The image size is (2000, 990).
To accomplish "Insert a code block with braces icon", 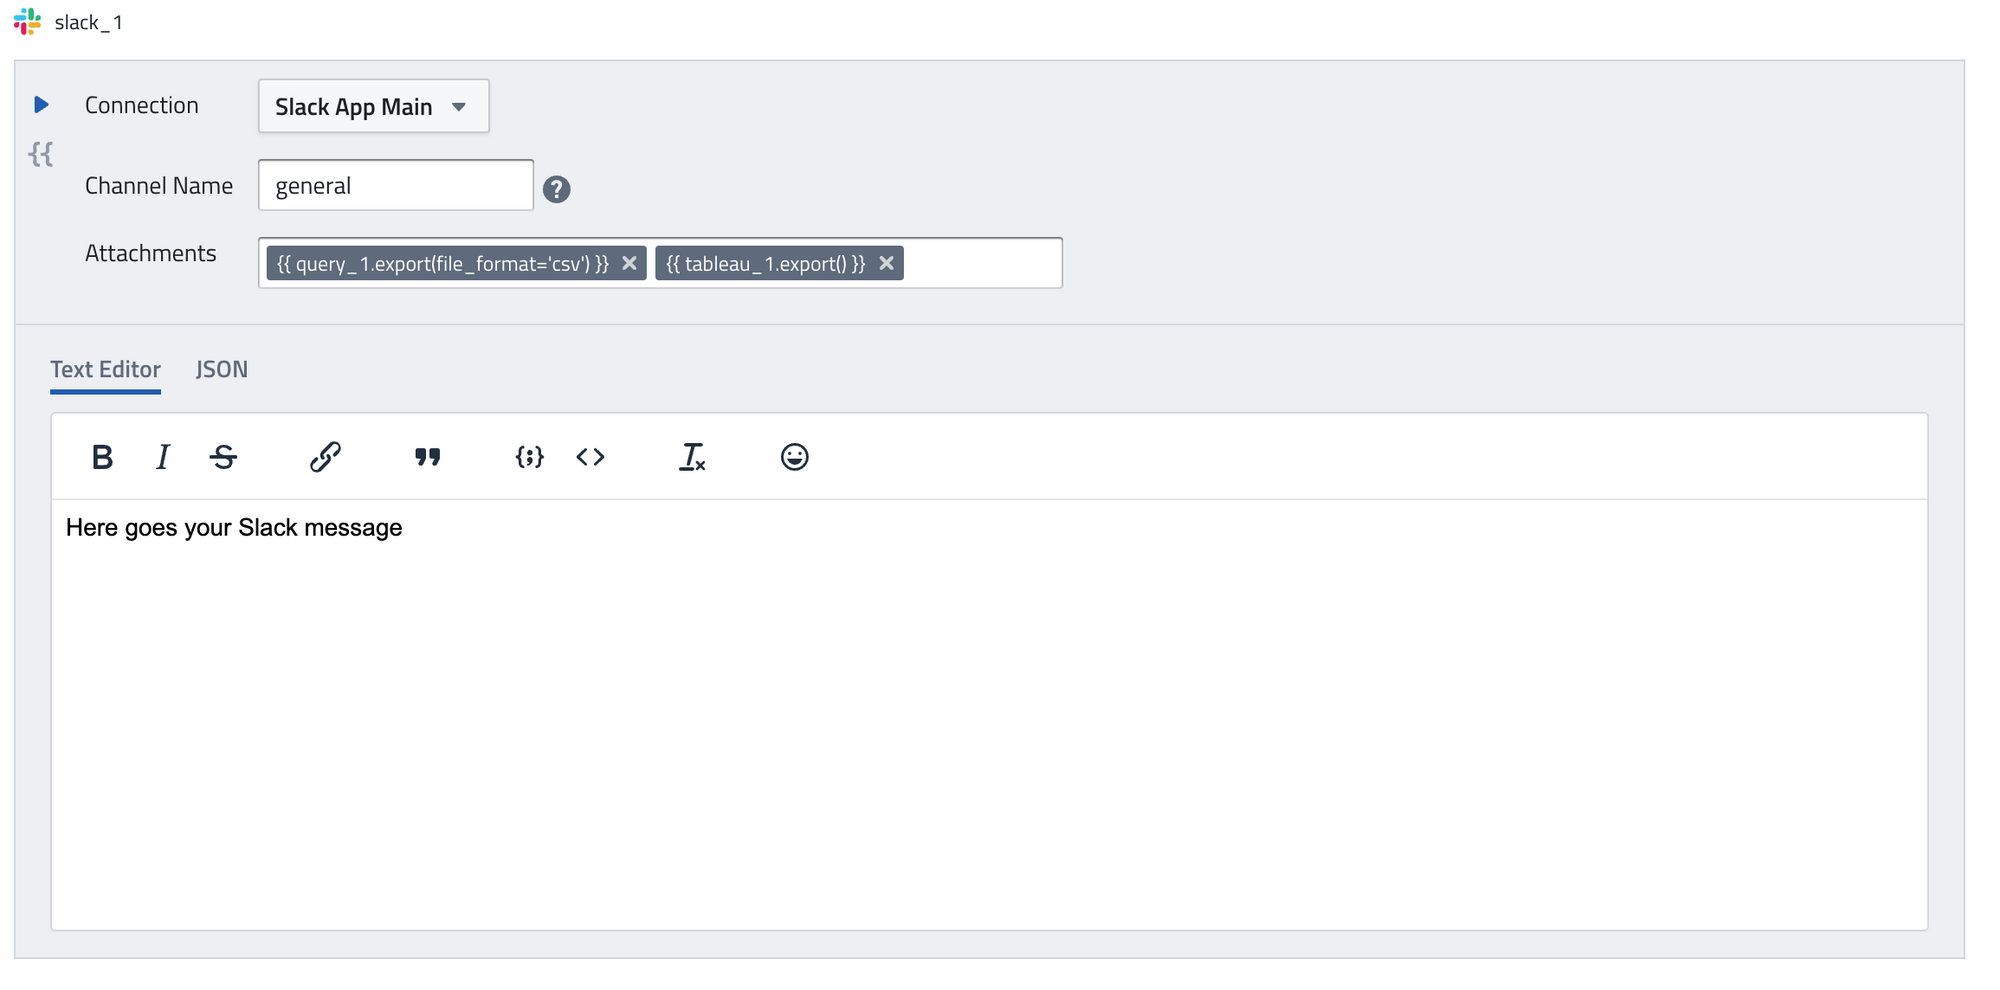I will pos(529,457).
